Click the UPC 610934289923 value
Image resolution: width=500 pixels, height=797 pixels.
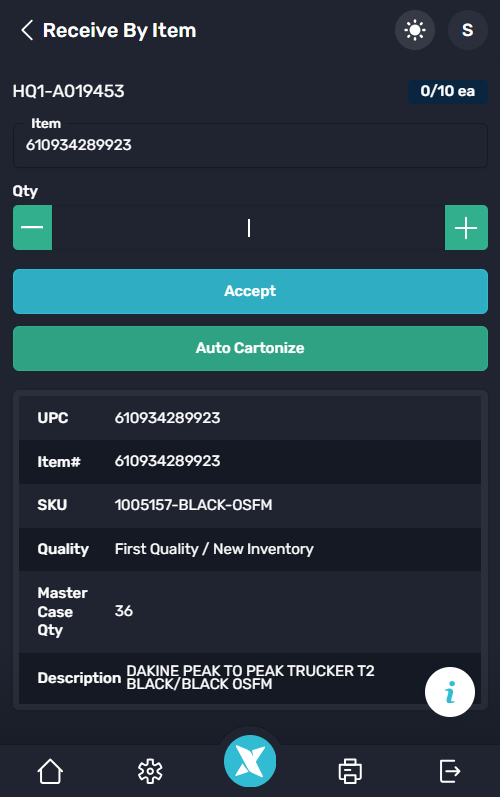pyautogui.click(x=167, y=418)
